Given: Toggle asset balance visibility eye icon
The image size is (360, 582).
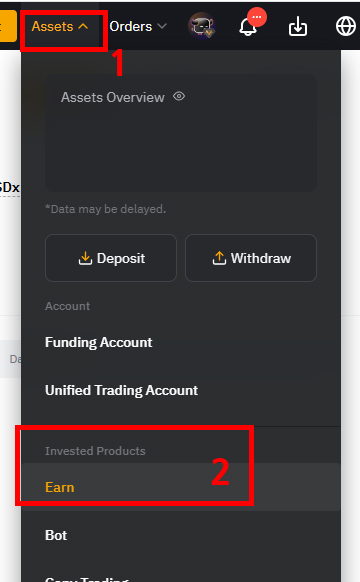Looking at the screenshot, I should pos(179,97).
